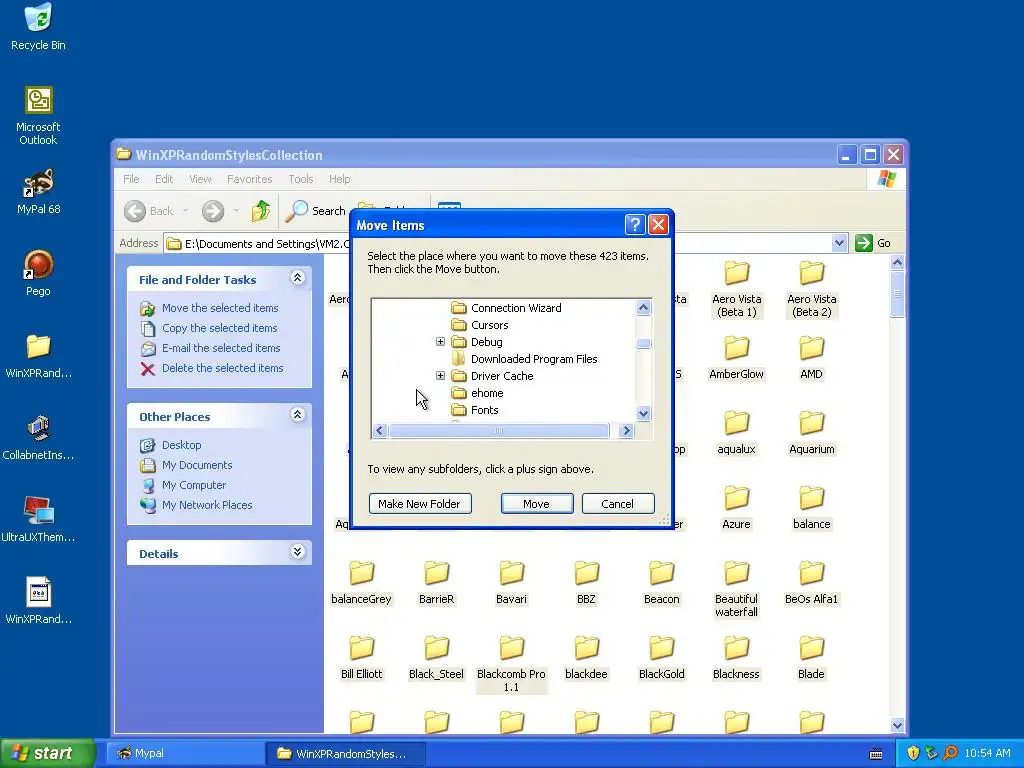Collapse the Other Places panel
Screen dimensions: 1024x768
(297, 415)
